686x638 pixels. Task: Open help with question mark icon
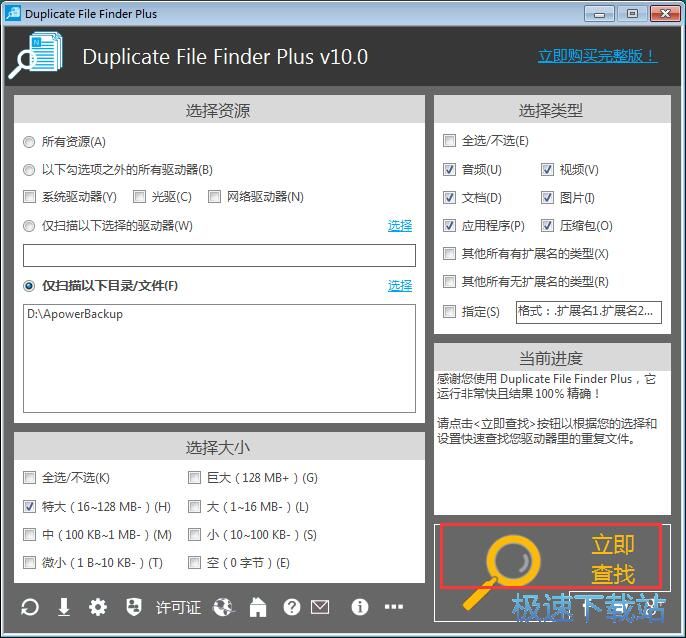coord(292,607)
